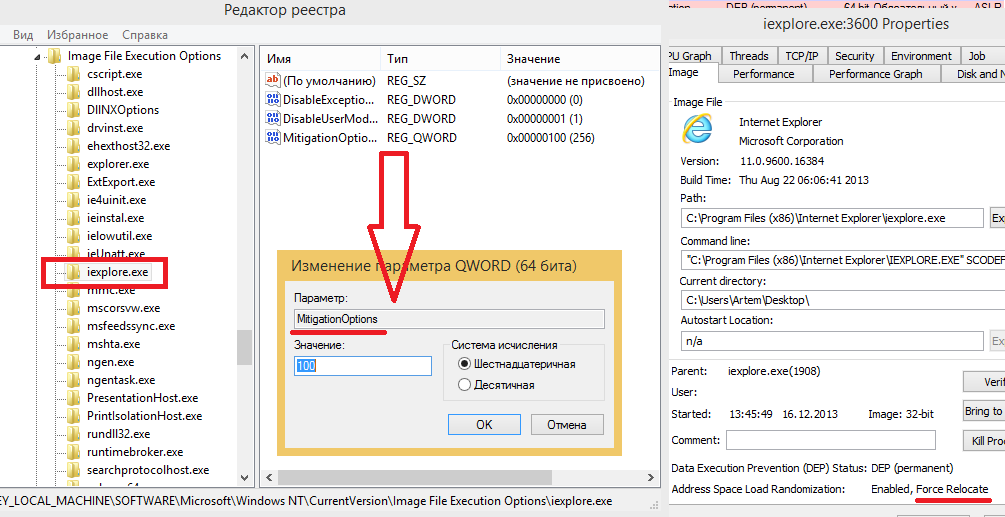This screenshot has height=517, width=1005.
Task: Confirm the QWORD edit with OK
Action: (484, 425)
